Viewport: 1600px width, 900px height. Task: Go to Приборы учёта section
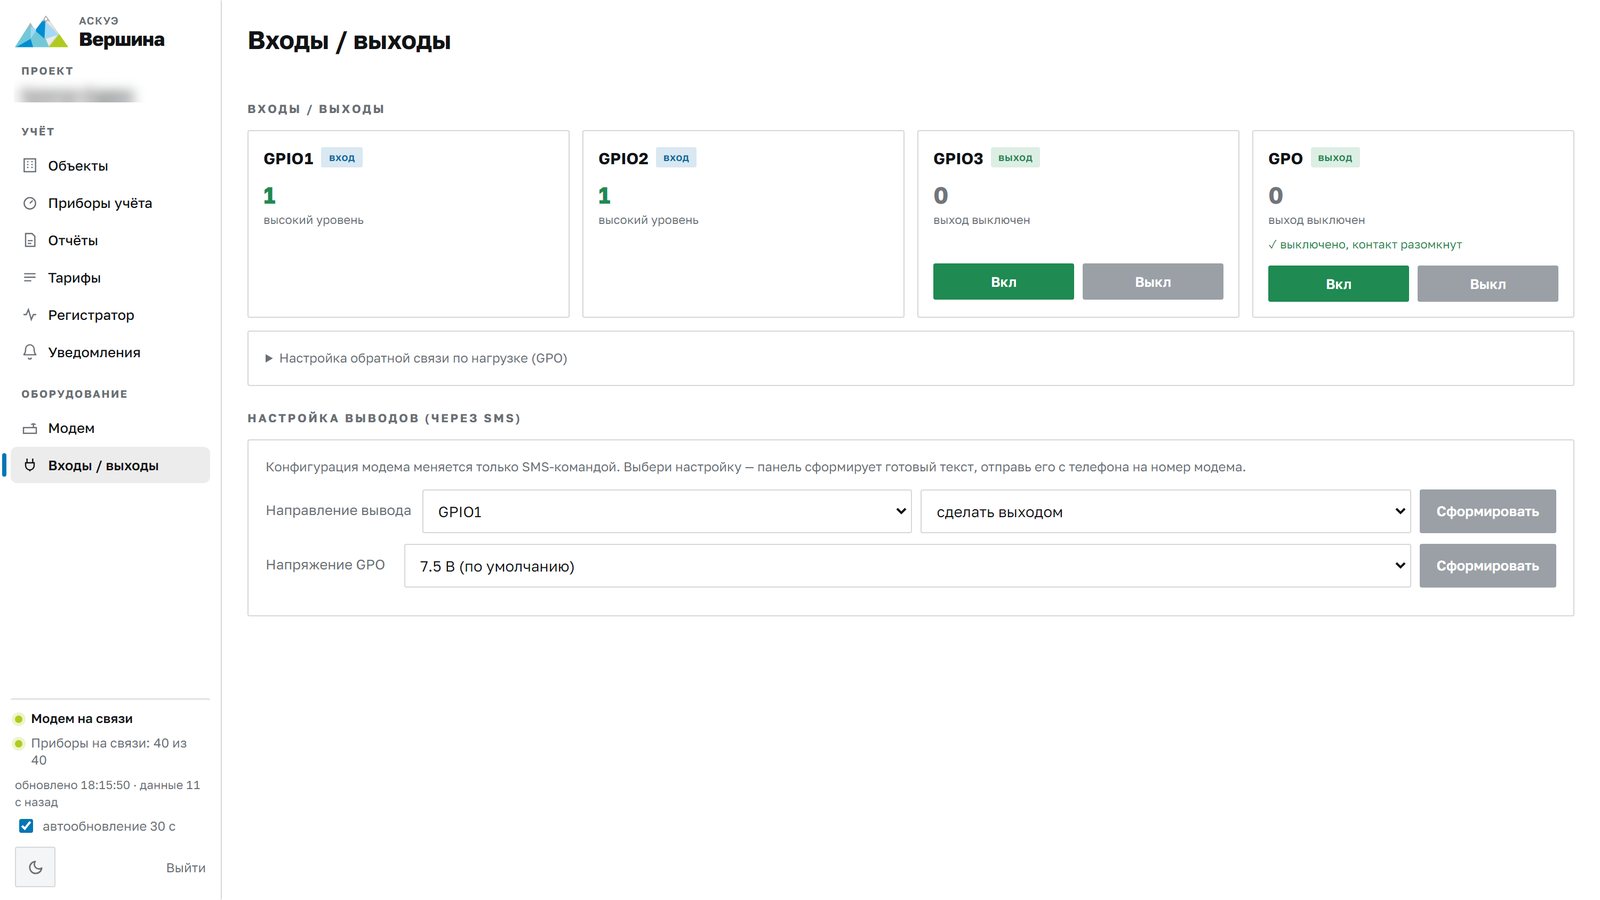point(110,203)
